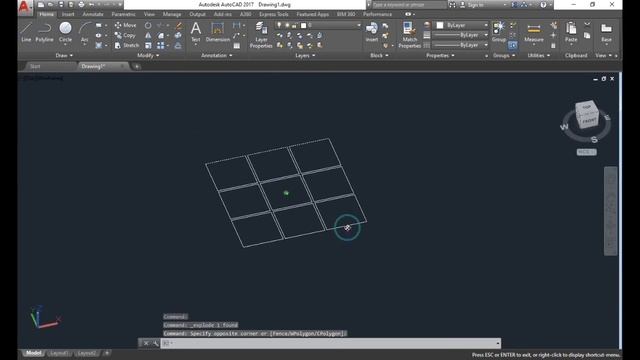
Task: Select the Dimension tool
Action: pos(218,32)
